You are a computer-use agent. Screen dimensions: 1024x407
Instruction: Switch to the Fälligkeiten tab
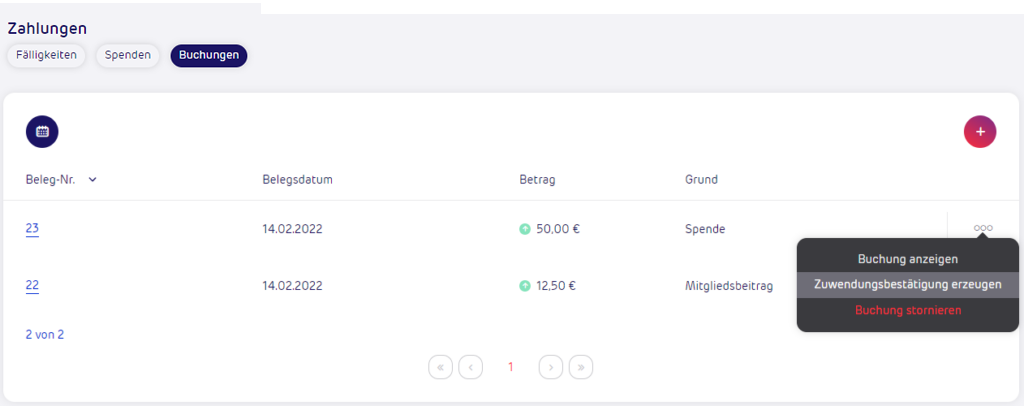46,56
